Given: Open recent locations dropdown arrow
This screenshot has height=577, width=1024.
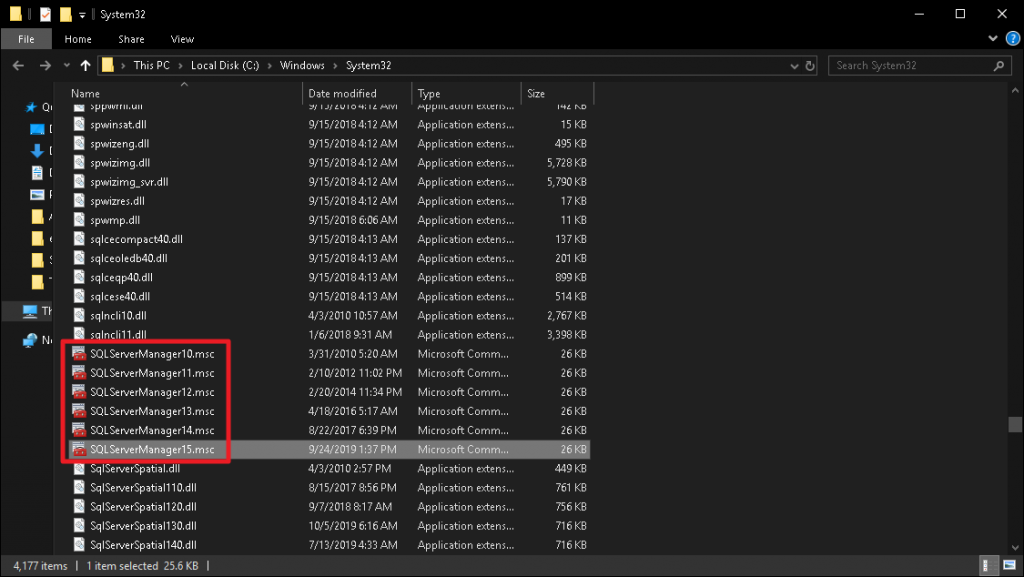Looking at the screenshot, I should (67, 65).
